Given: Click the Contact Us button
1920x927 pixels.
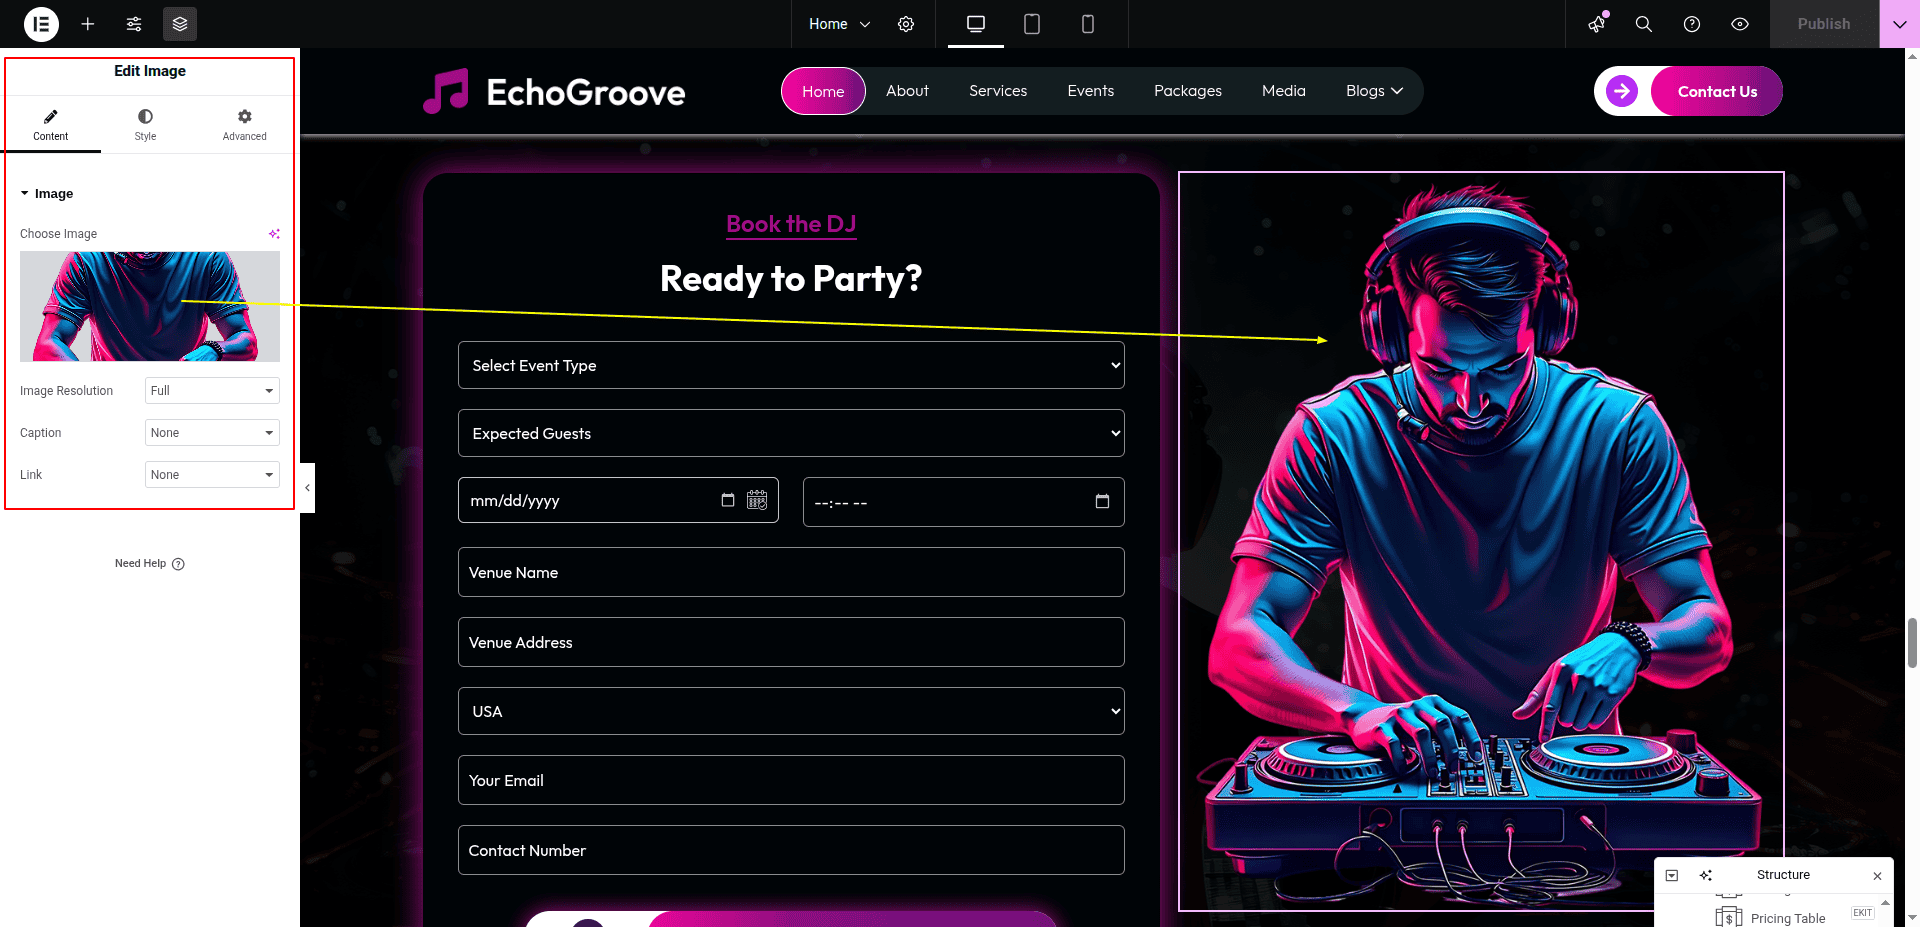Looking at the screenshot, I should point(1716,91).
